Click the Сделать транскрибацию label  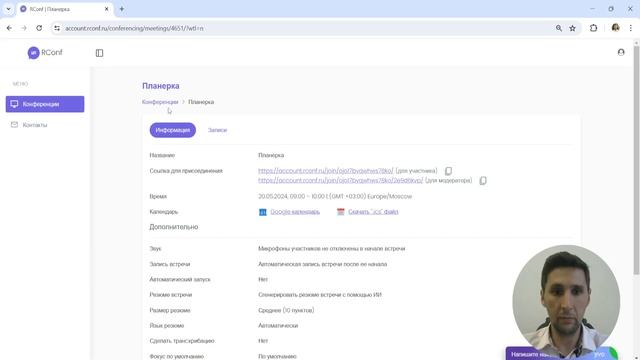[182, 341]
